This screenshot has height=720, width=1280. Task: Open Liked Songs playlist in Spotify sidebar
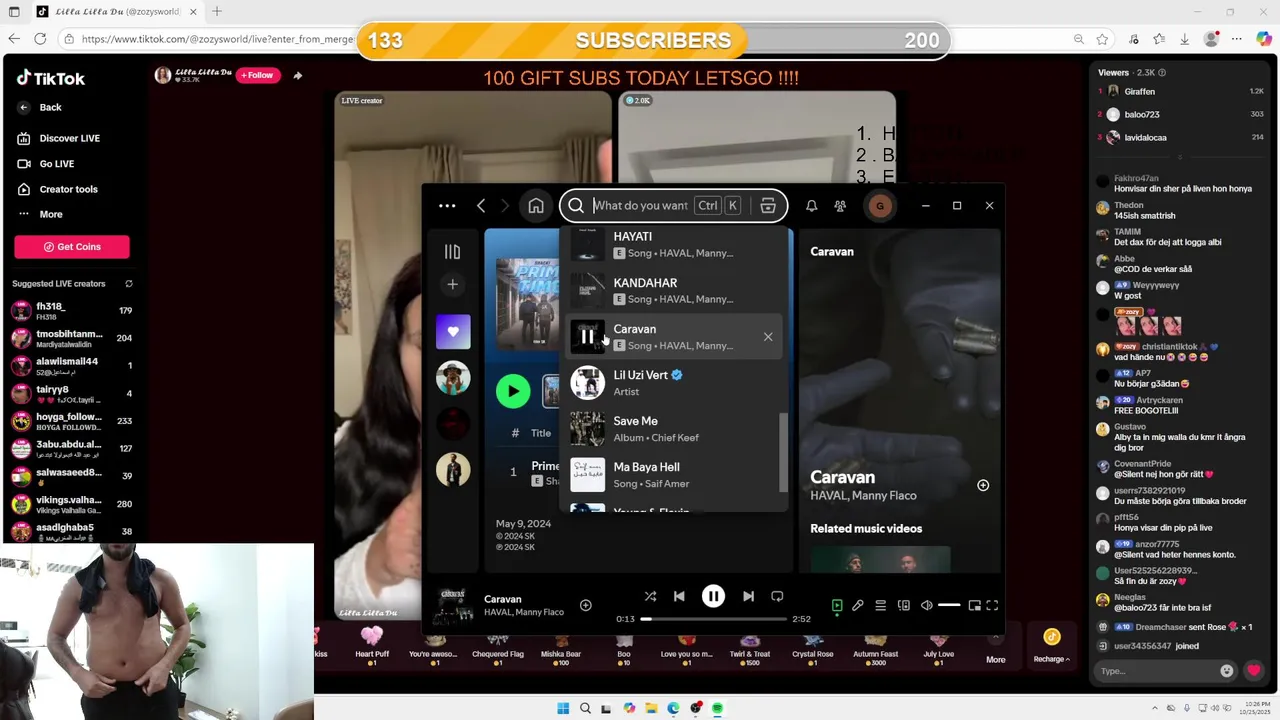pos(453,331)
